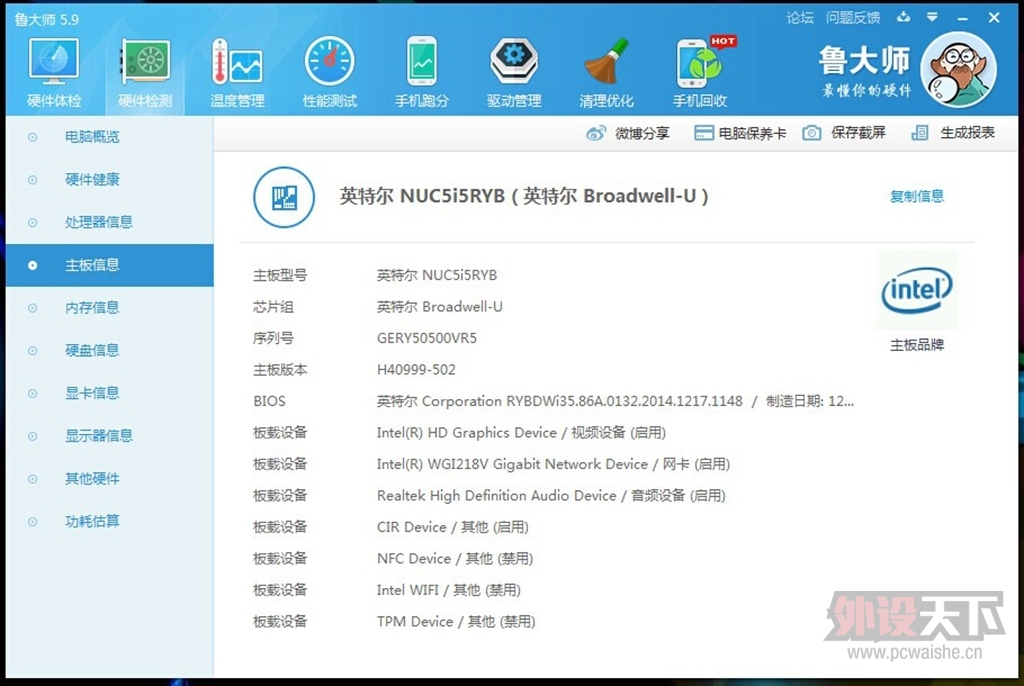
Task: Open the 论坛 forum link
Action: coord(800,17)
